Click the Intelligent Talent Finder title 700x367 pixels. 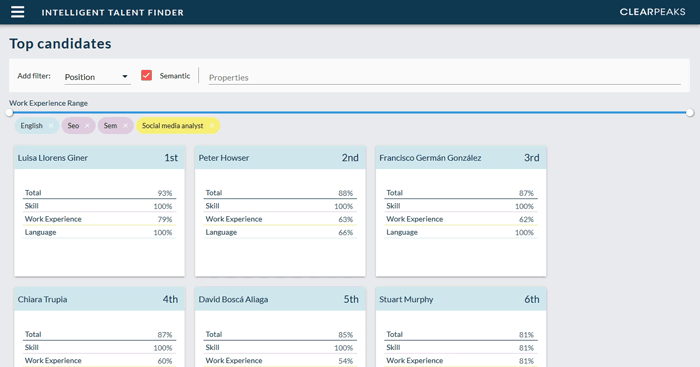tap(112, 13)
